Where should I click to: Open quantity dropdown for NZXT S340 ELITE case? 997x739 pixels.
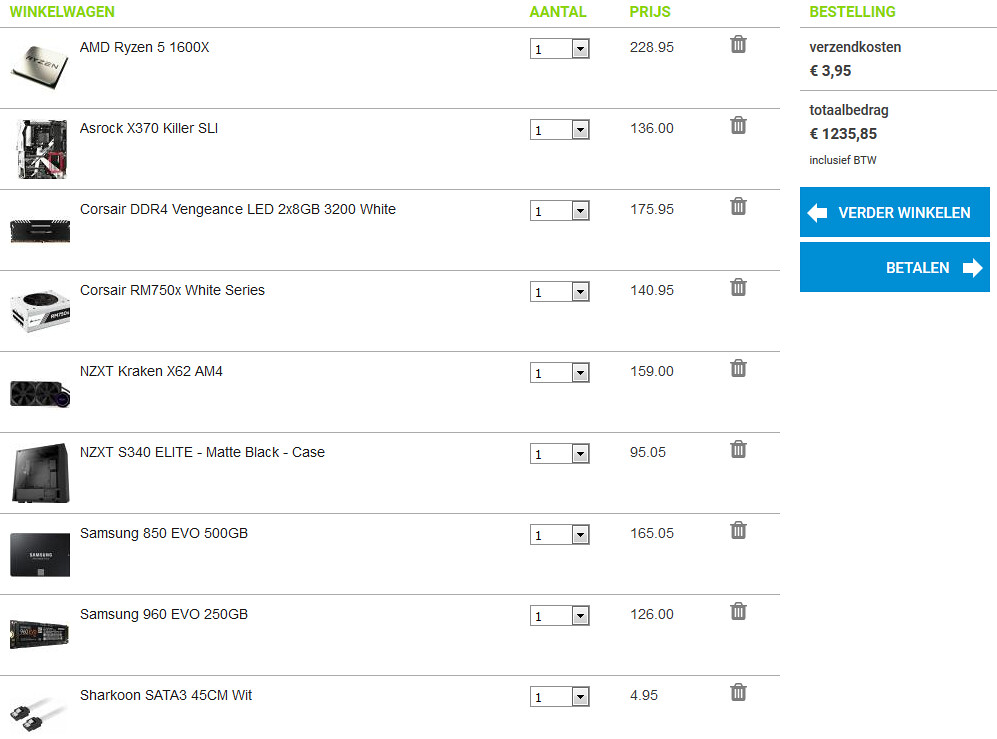(x=560, y=453)
